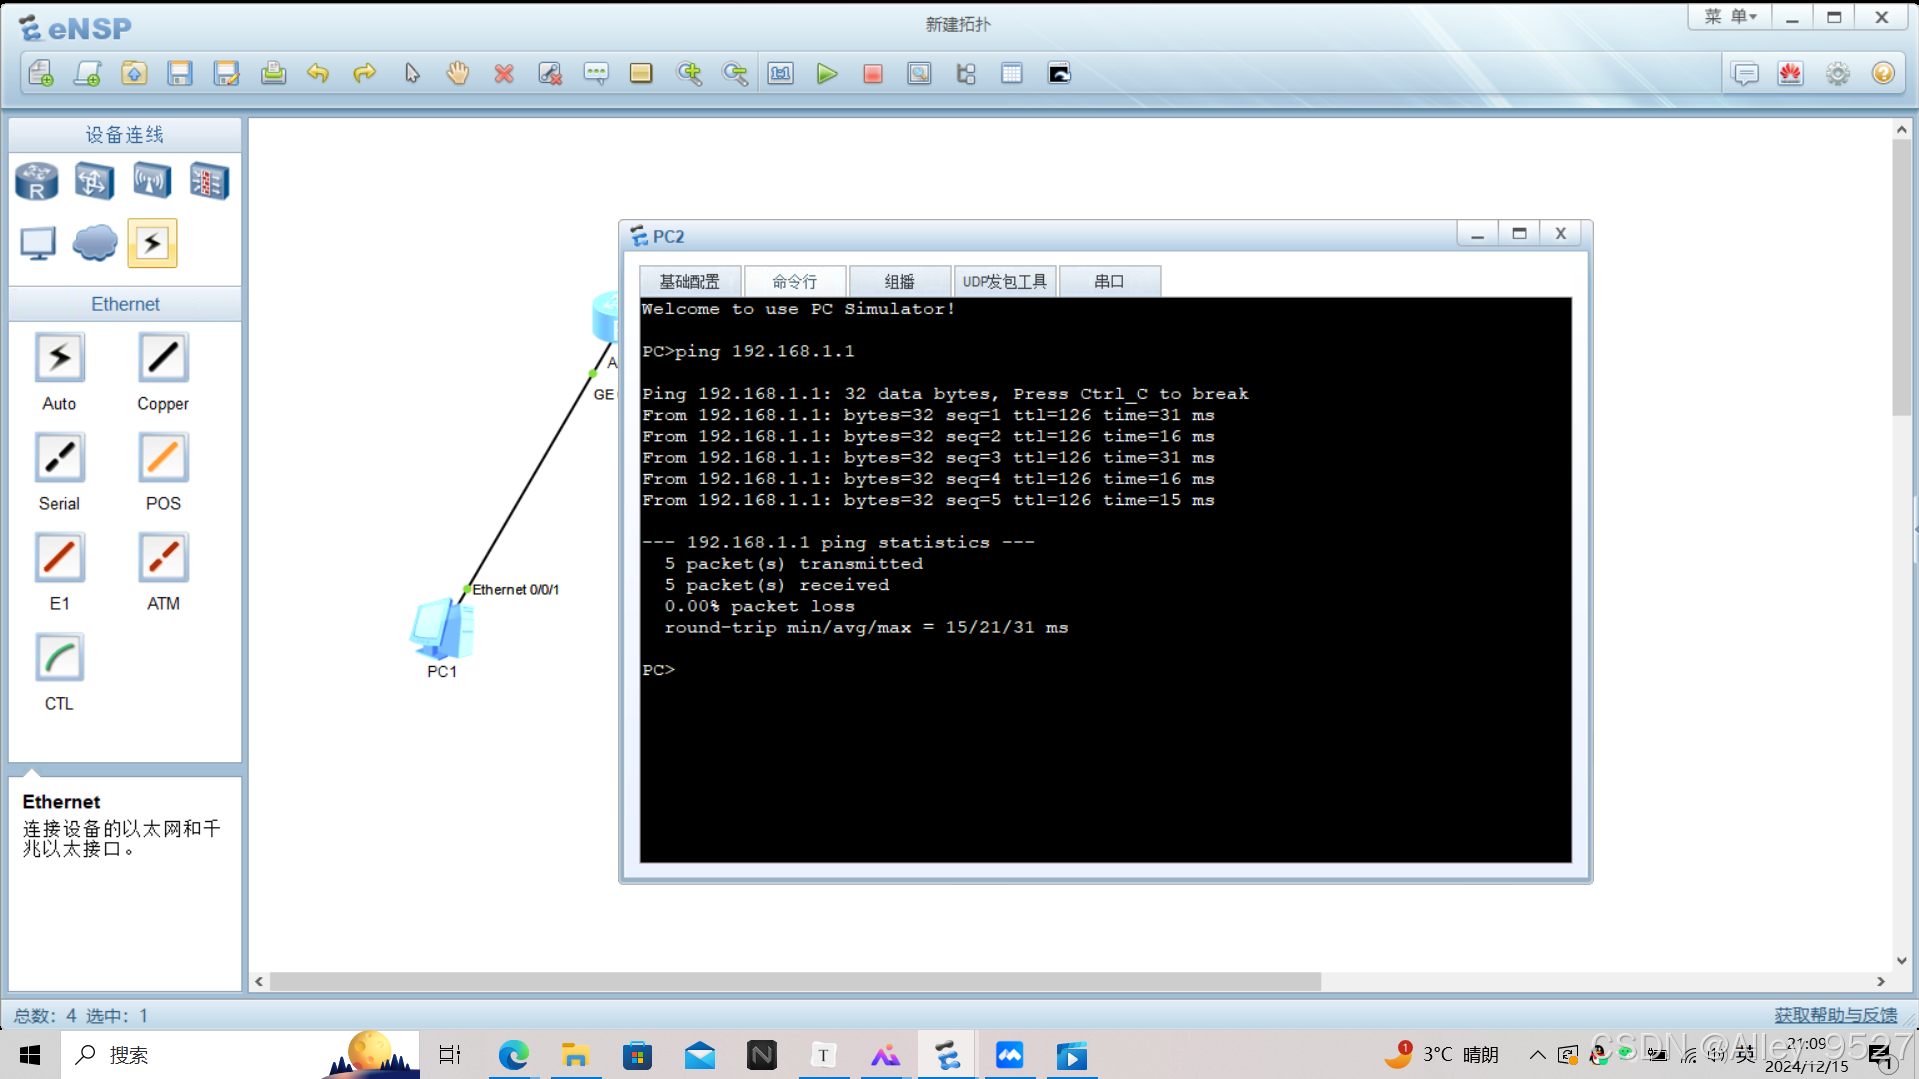1919x1079 pixels.
Task: Select the Switch device category
Action: [94, 182]
